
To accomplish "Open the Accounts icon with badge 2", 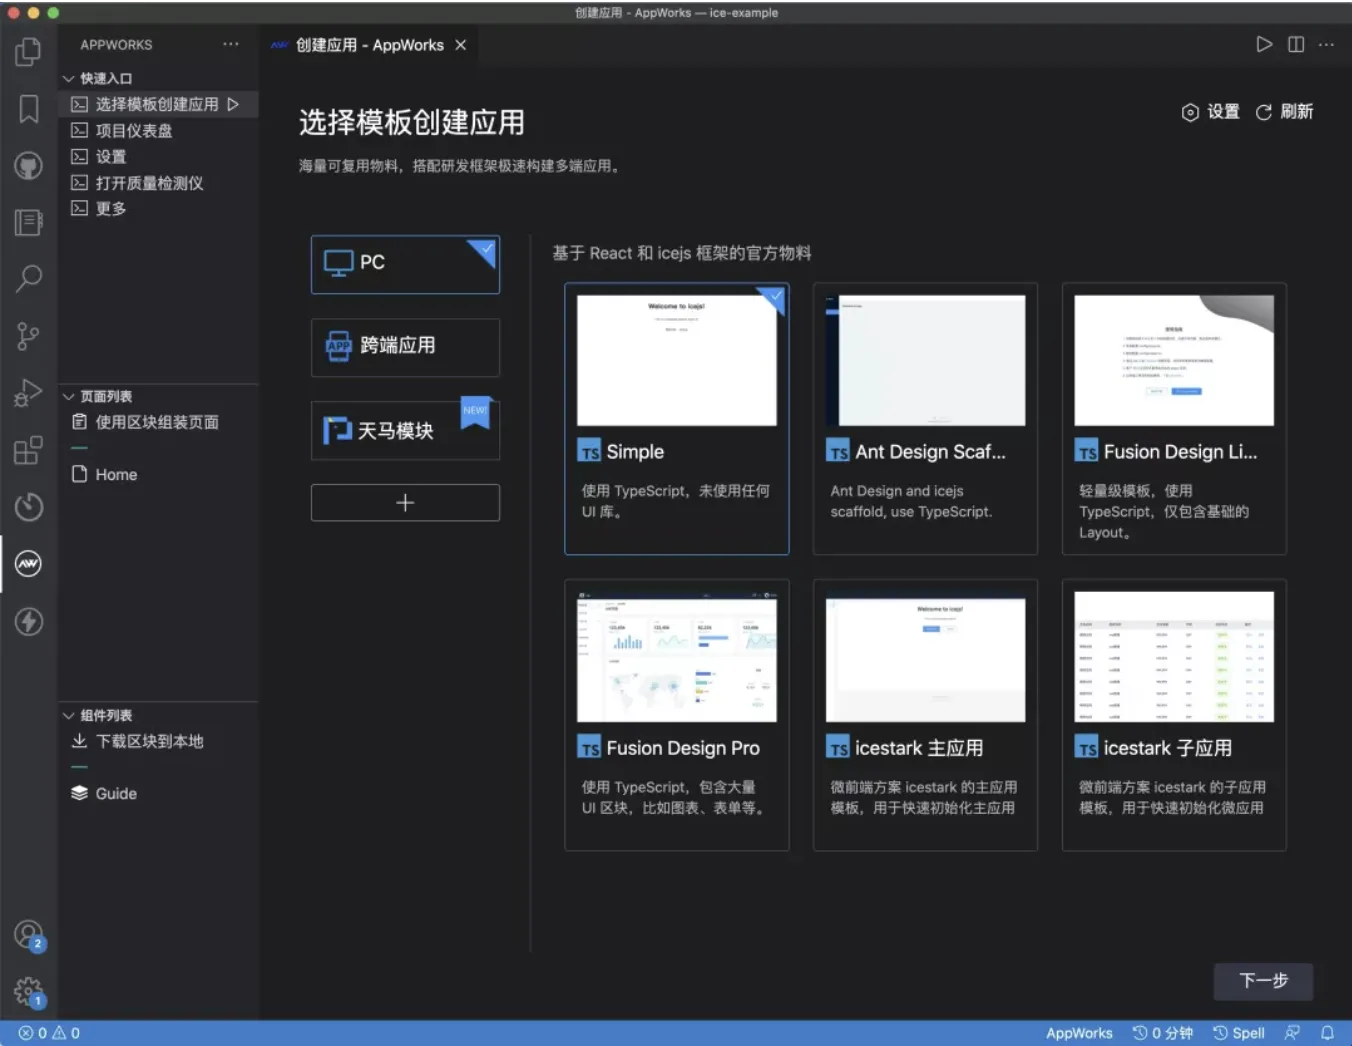I will [29, 936].
